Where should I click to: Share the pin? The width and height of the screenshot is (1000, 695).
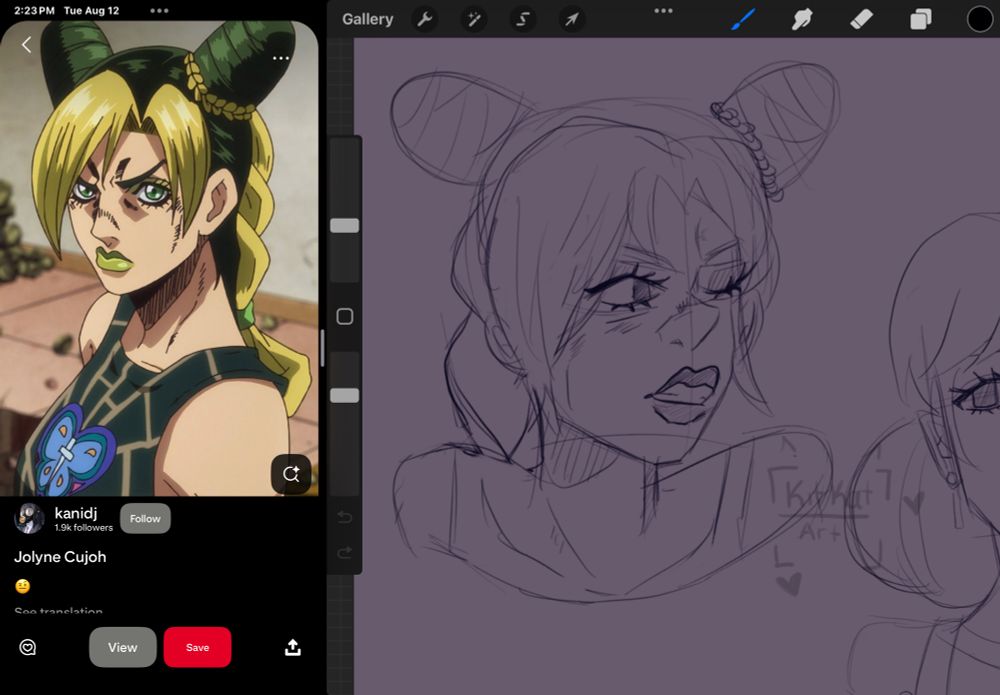(293, 647)
